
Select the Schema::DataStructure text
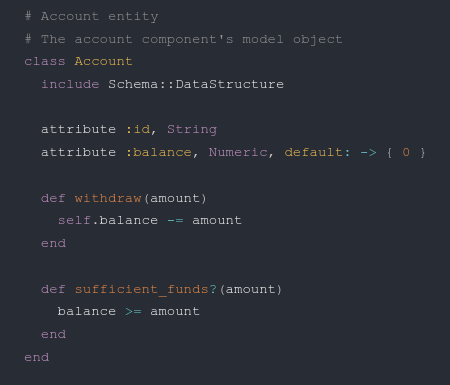point(196,84)
